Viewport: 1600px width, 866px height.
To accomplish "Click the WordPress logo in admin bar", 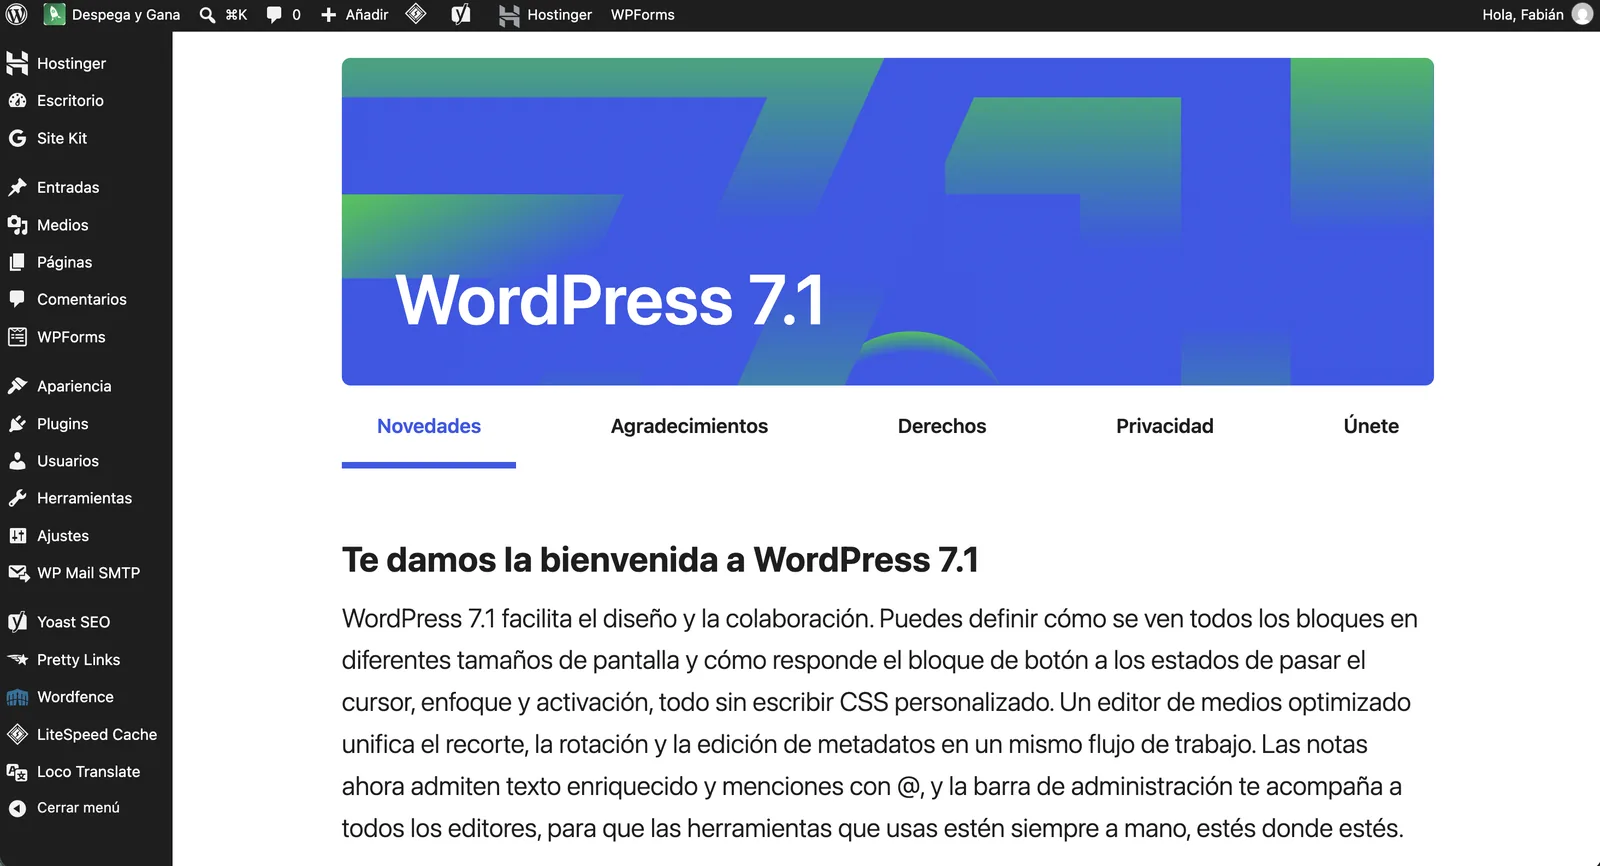I will tap(16, 15).
